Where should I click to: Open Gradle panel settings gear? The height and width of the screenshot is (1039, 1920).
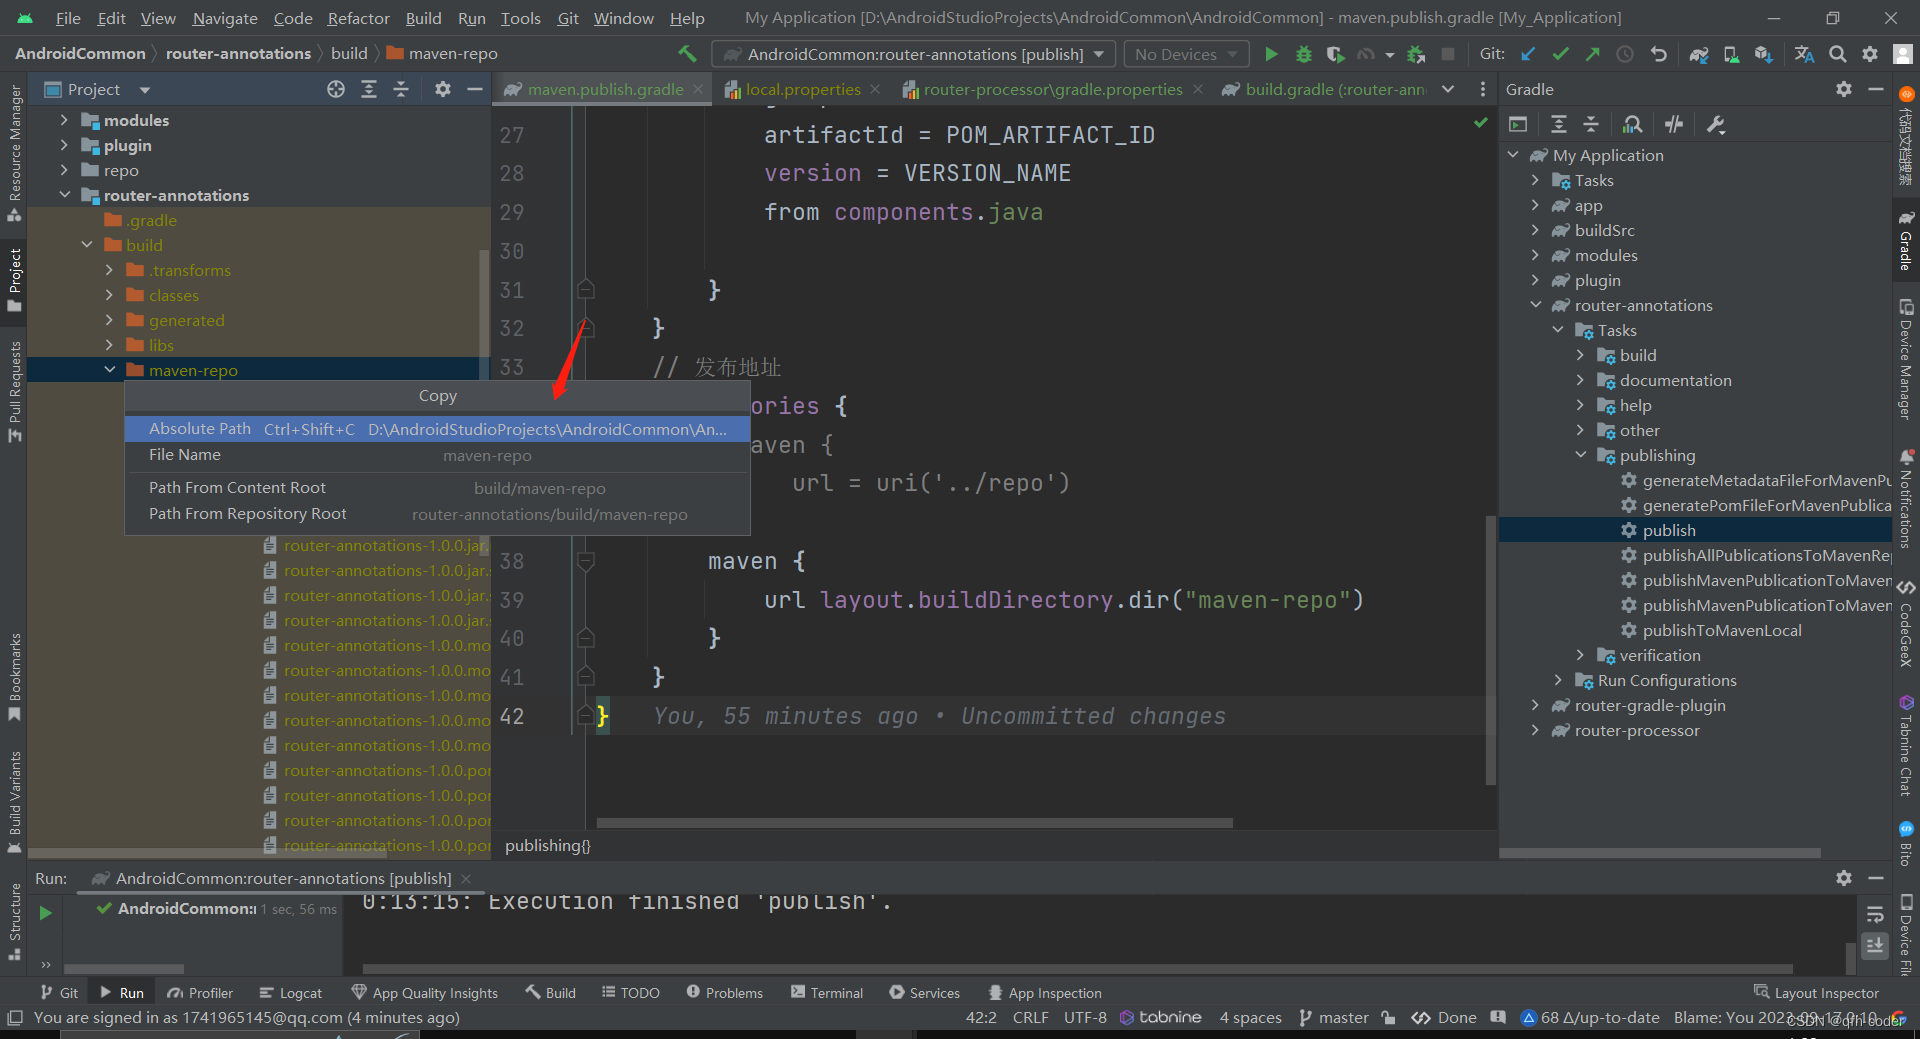1844,89
